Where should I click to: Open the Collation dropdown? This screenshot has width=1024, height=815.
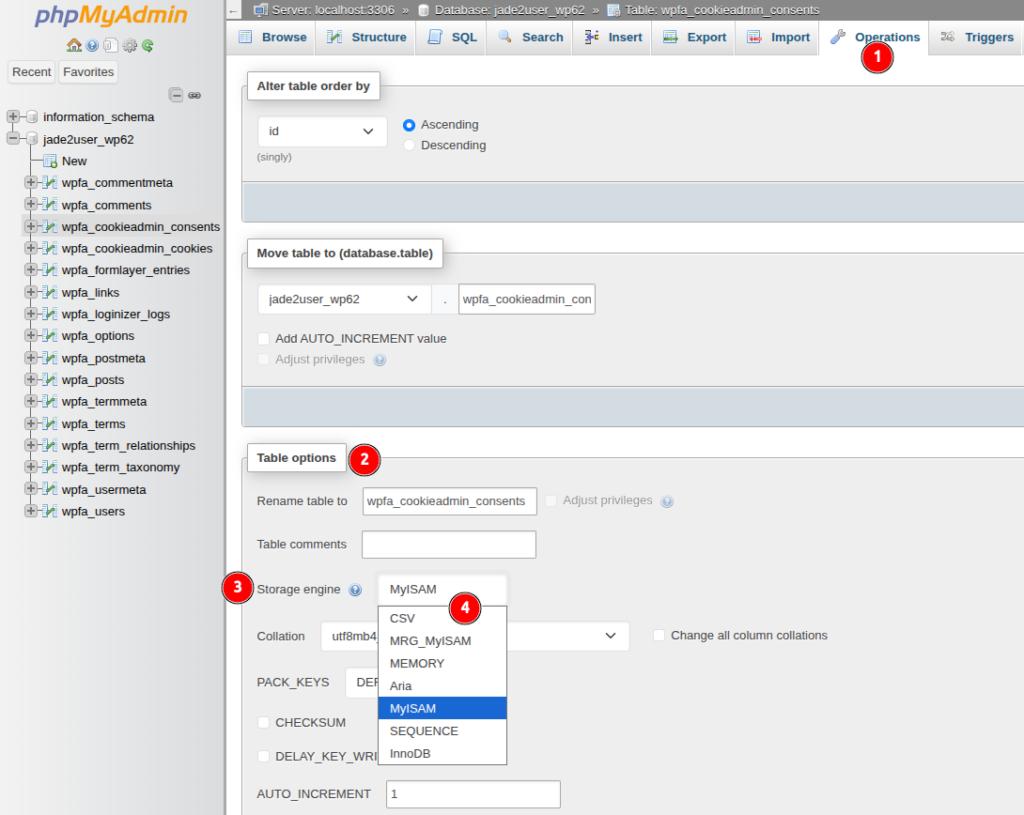[x=475, y=636]
